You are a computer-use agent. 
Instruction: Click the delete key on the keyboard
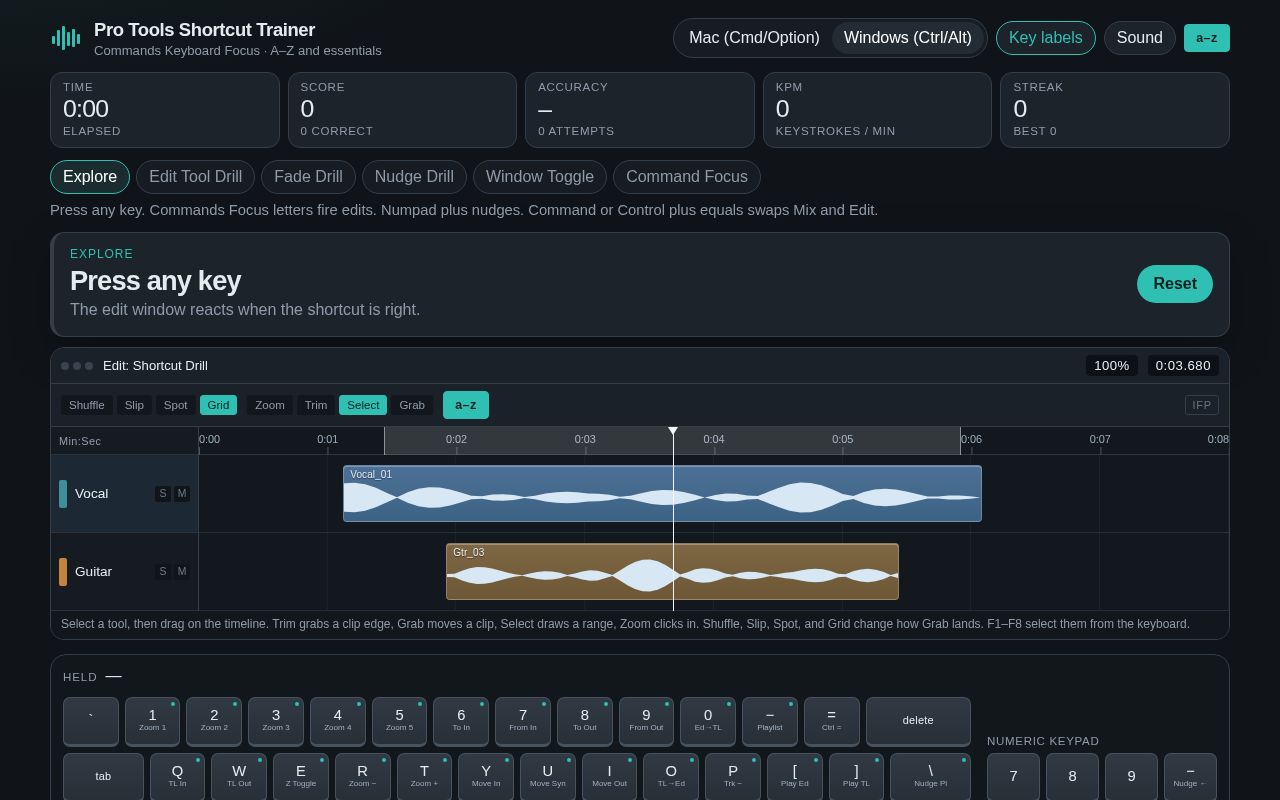click(918, 721)
